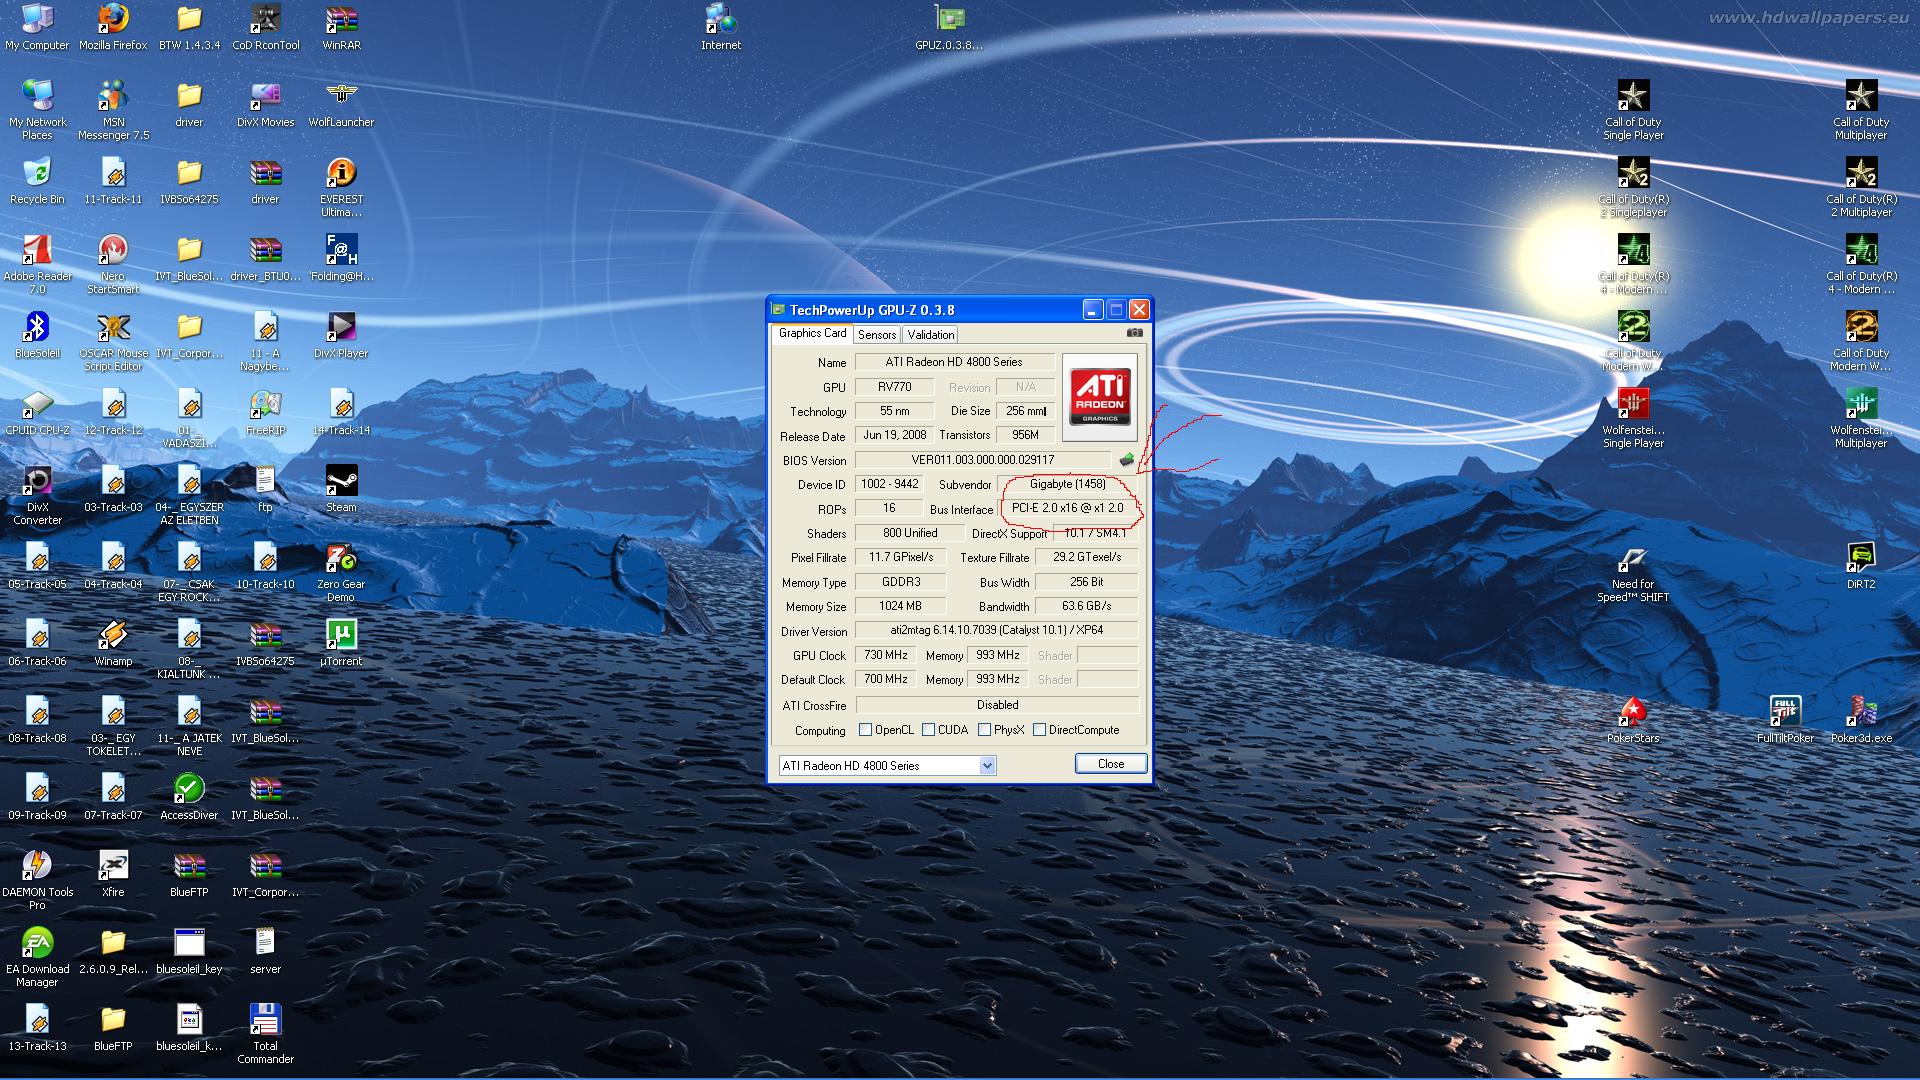Launch Mozilla Firefox from desktop
This screenshot has height=1080, width=1920.
tap(113, 27)
